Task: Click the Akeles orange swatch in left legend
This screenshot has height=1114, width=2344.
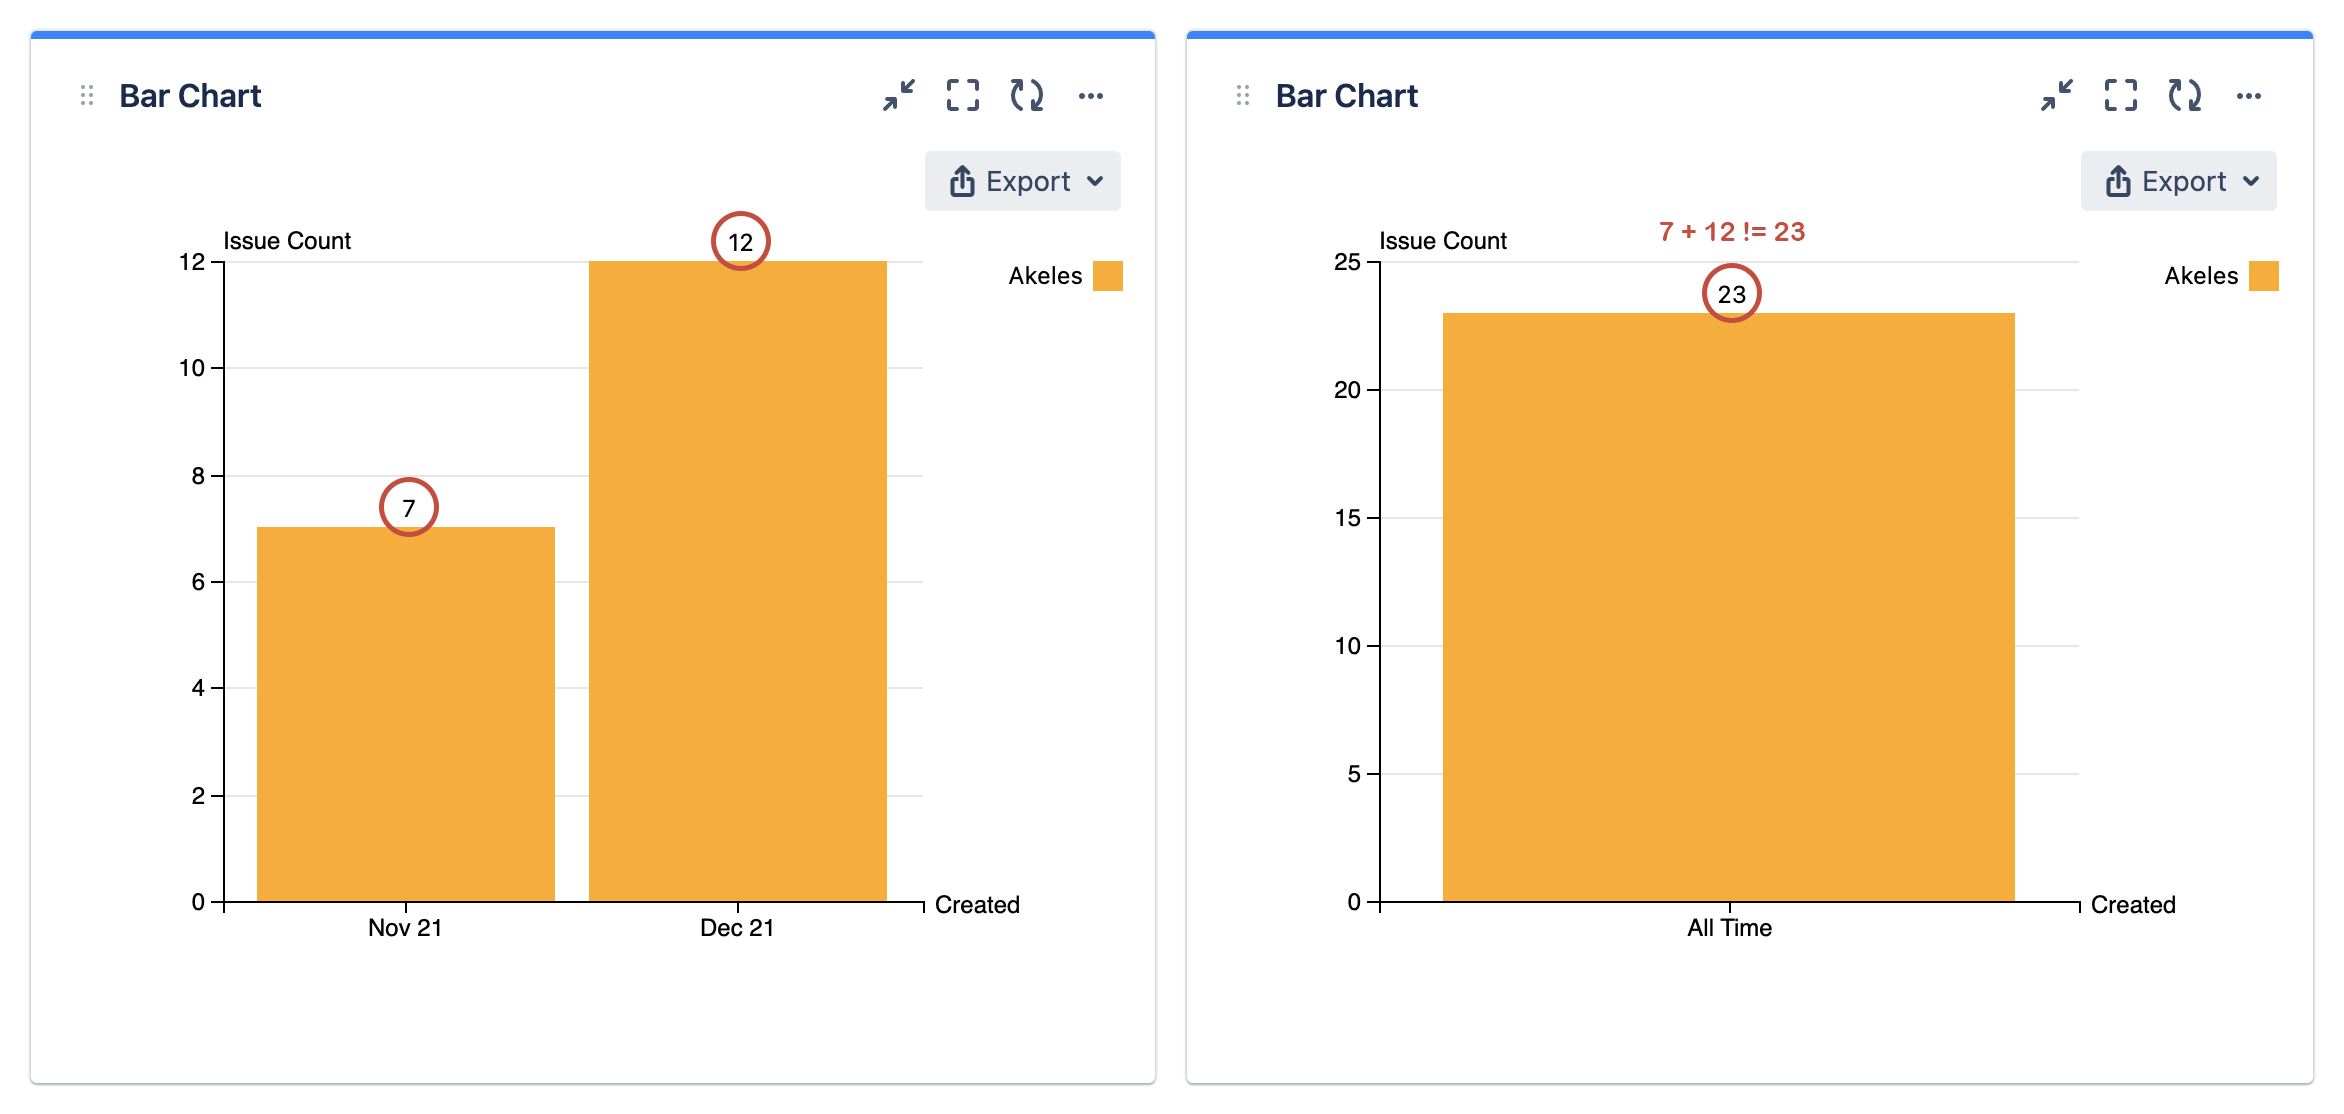Action: coord(1108,276)
